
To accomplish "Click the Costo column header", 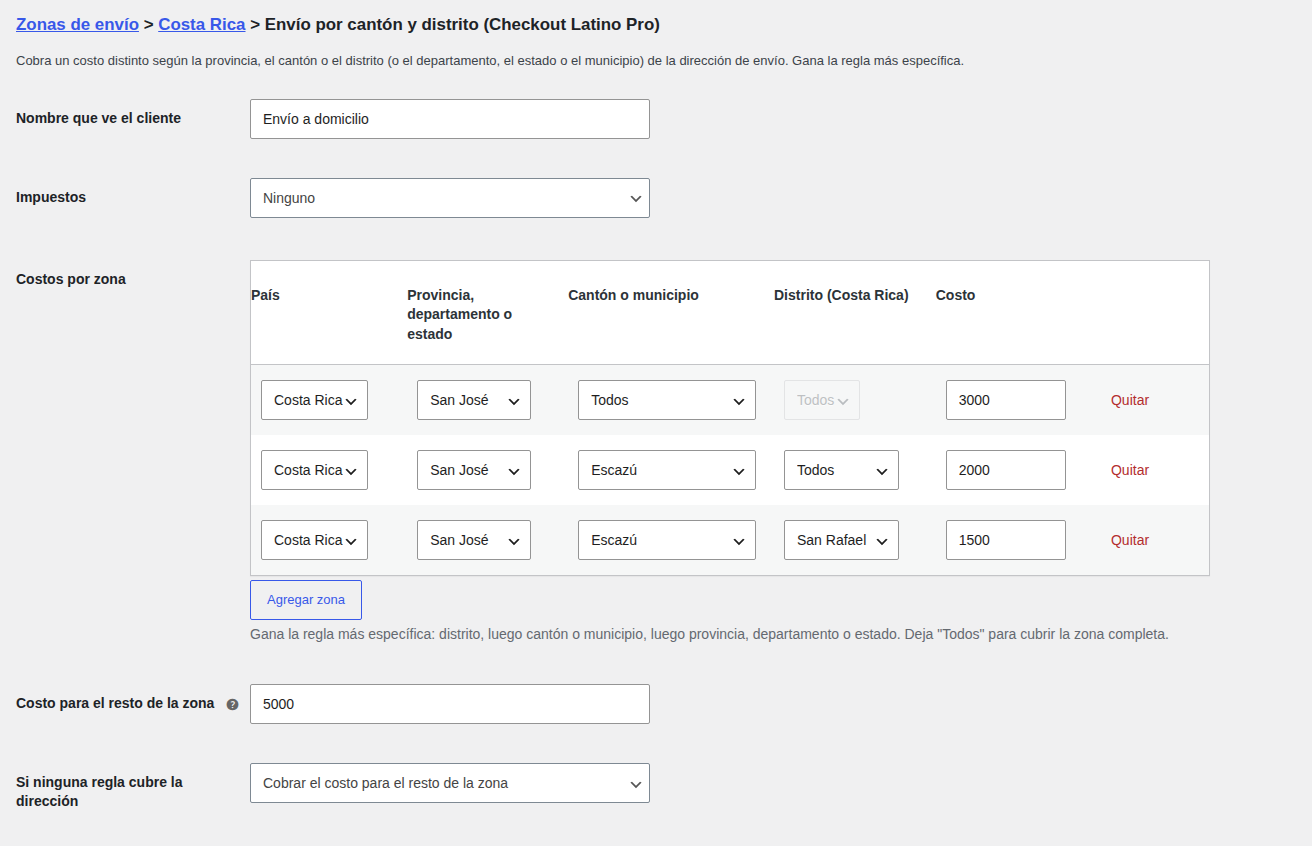I will pyautogui.click(x=955, y=295).
